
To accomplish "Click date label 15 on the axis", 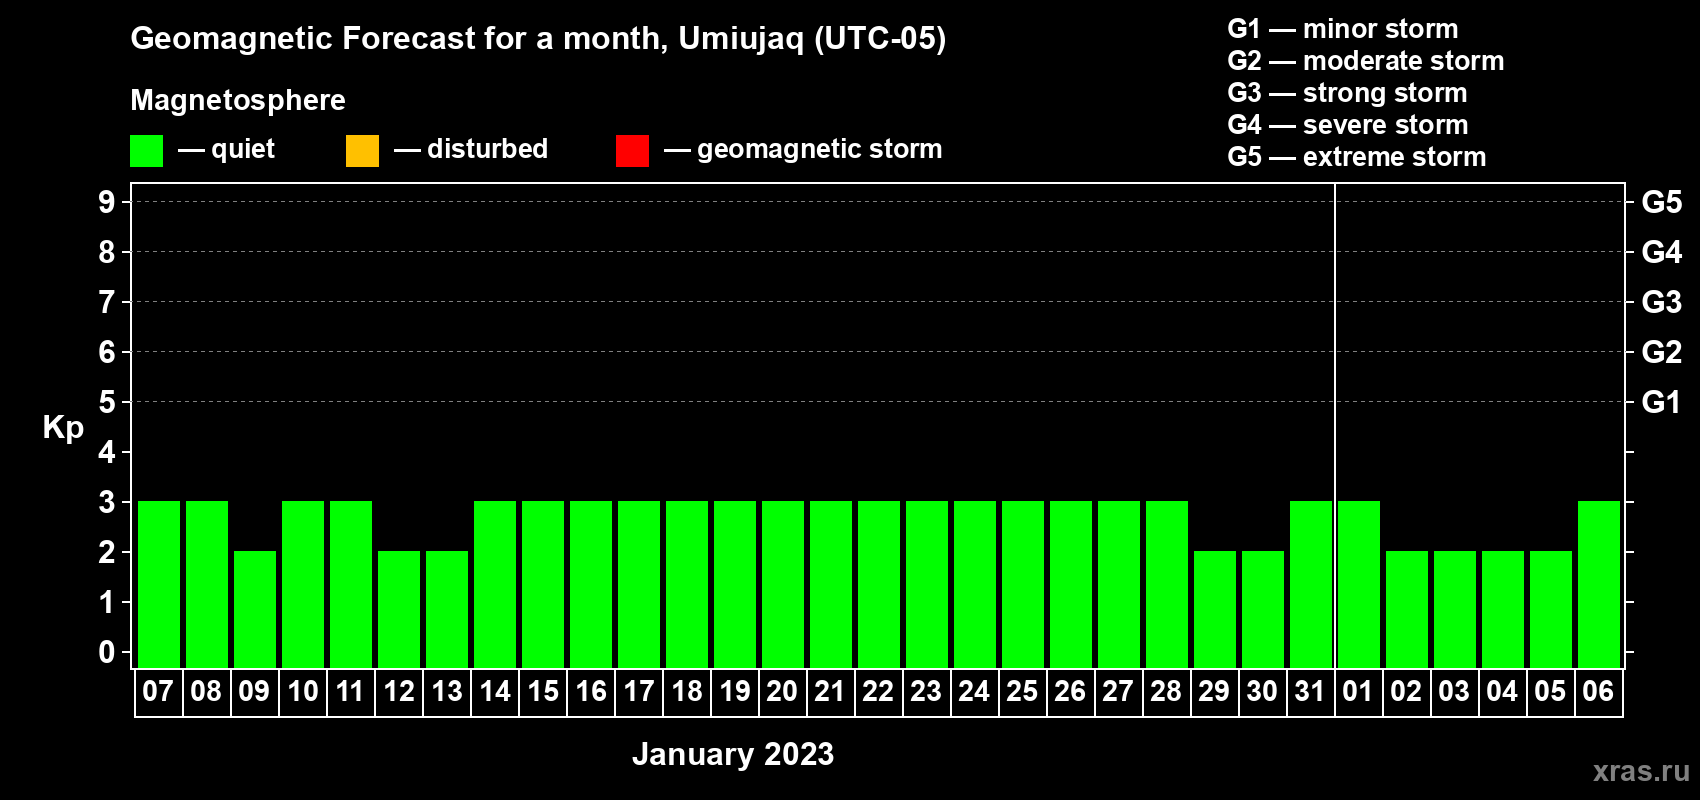I will 543,692.
